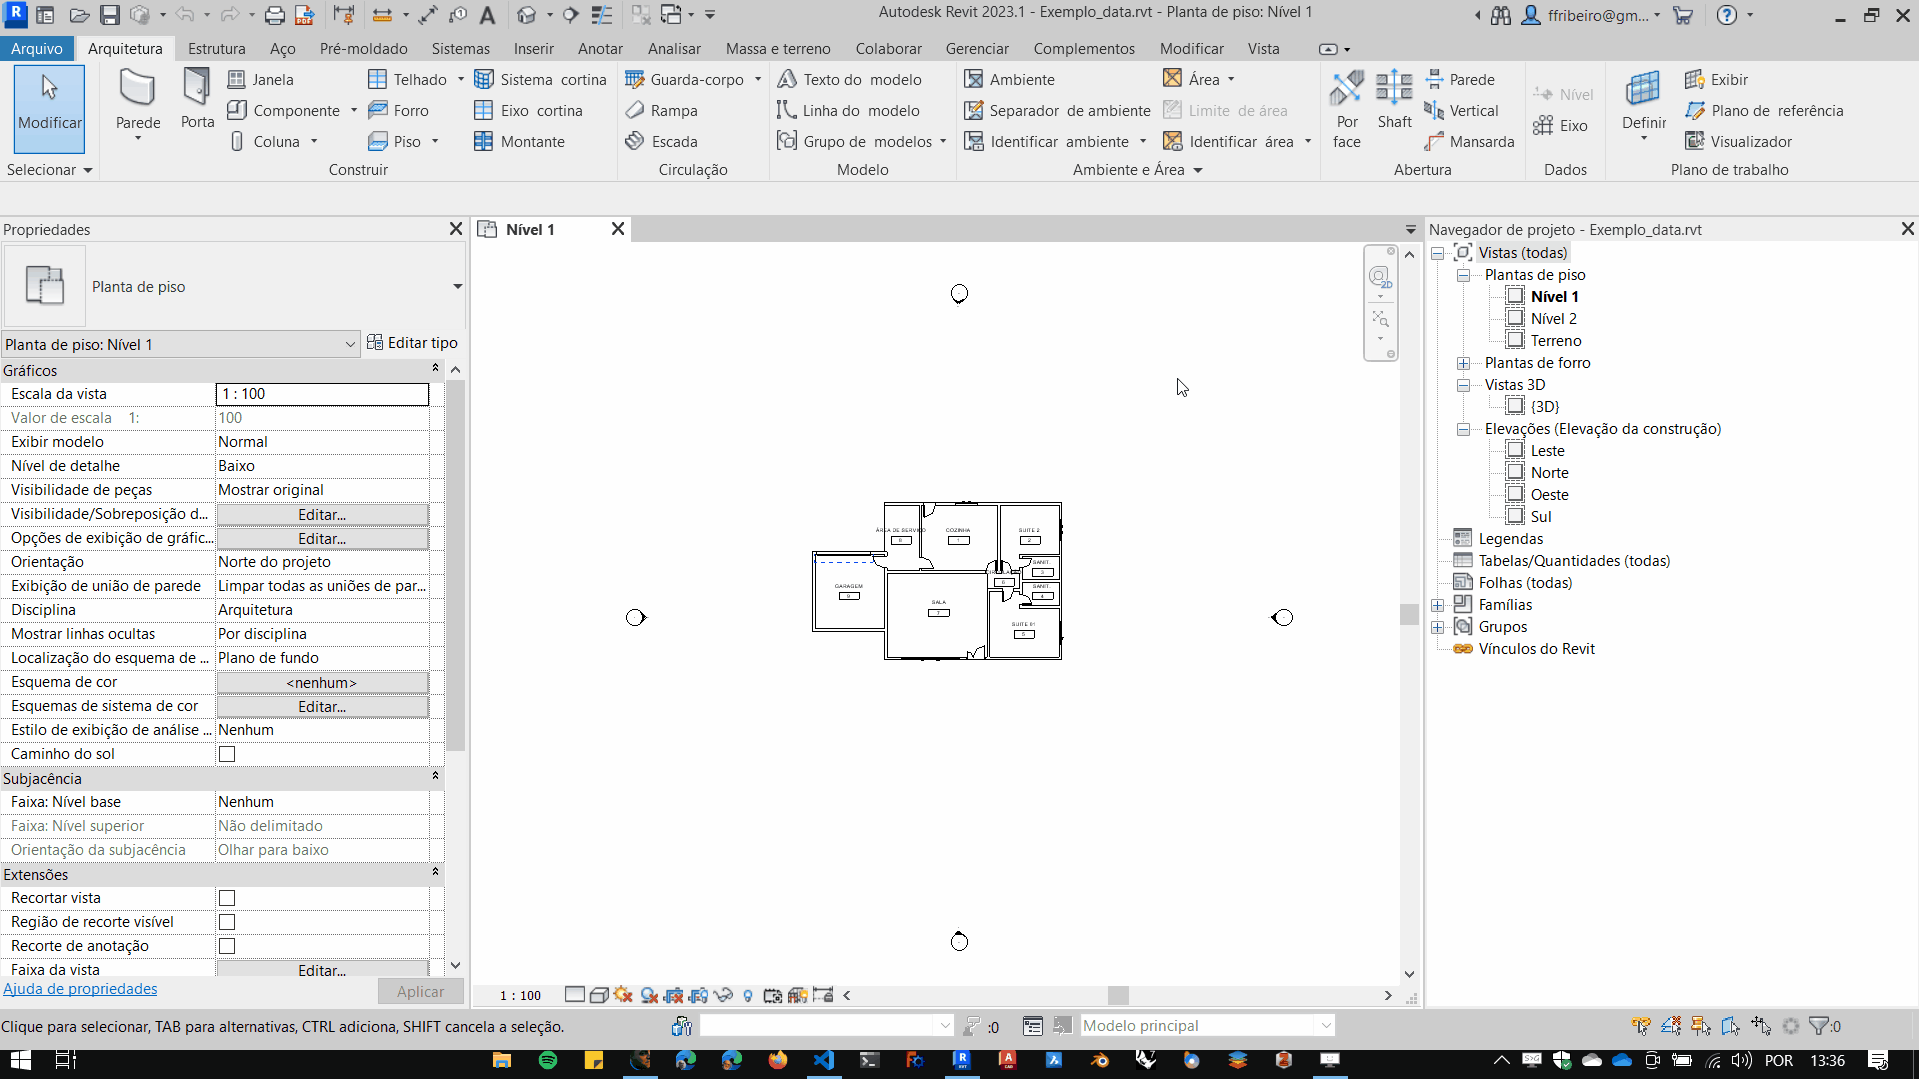Open the Planta de piso type dropdown

[457, 287]
